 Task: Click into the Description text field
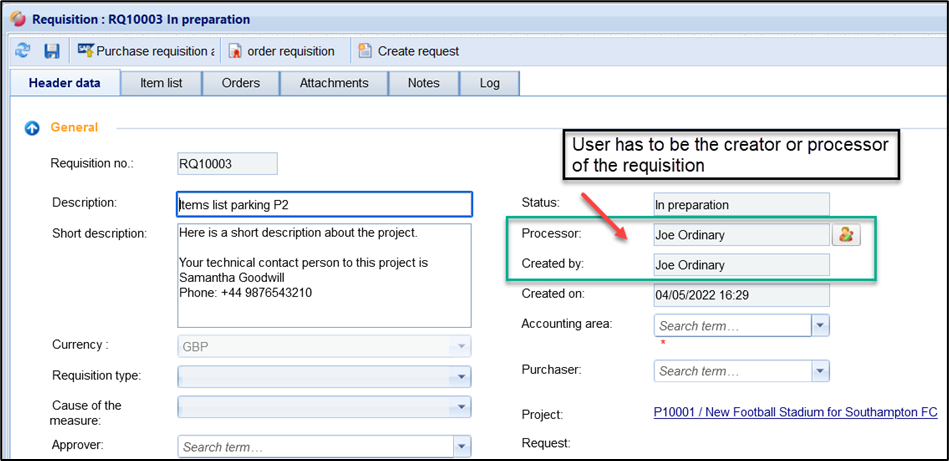(323, 204)
